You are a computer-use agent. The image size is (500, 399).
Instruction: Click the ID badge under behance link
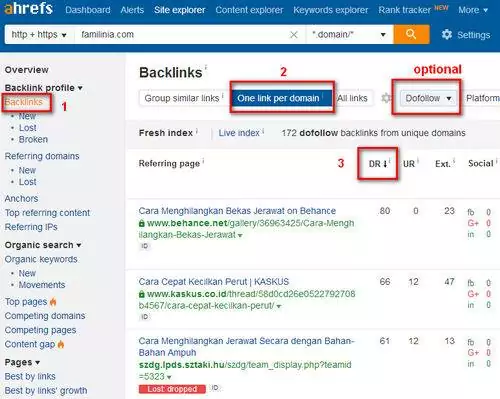click(x=145, y=246)
